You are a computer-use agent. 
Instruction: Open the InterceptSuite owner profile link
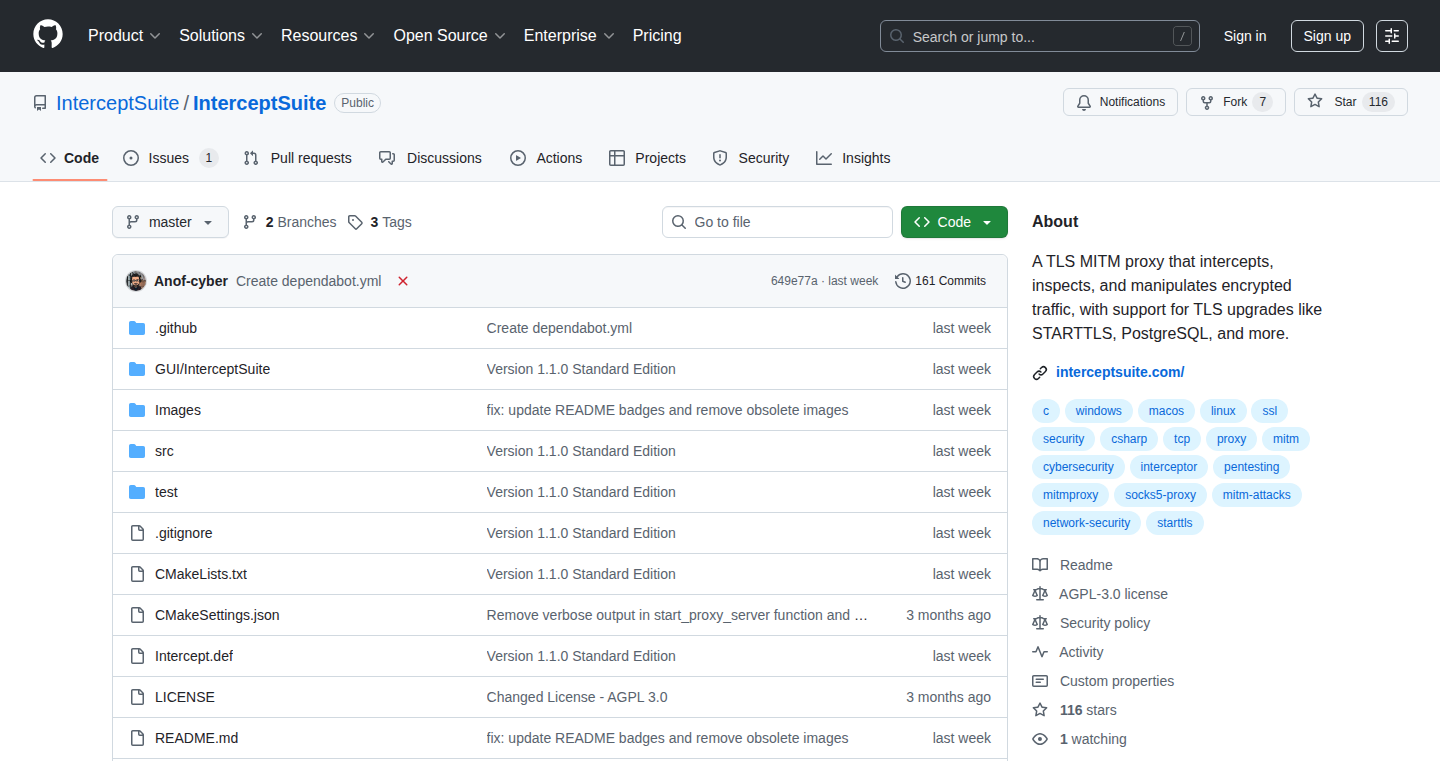click(x=118, y=103)
